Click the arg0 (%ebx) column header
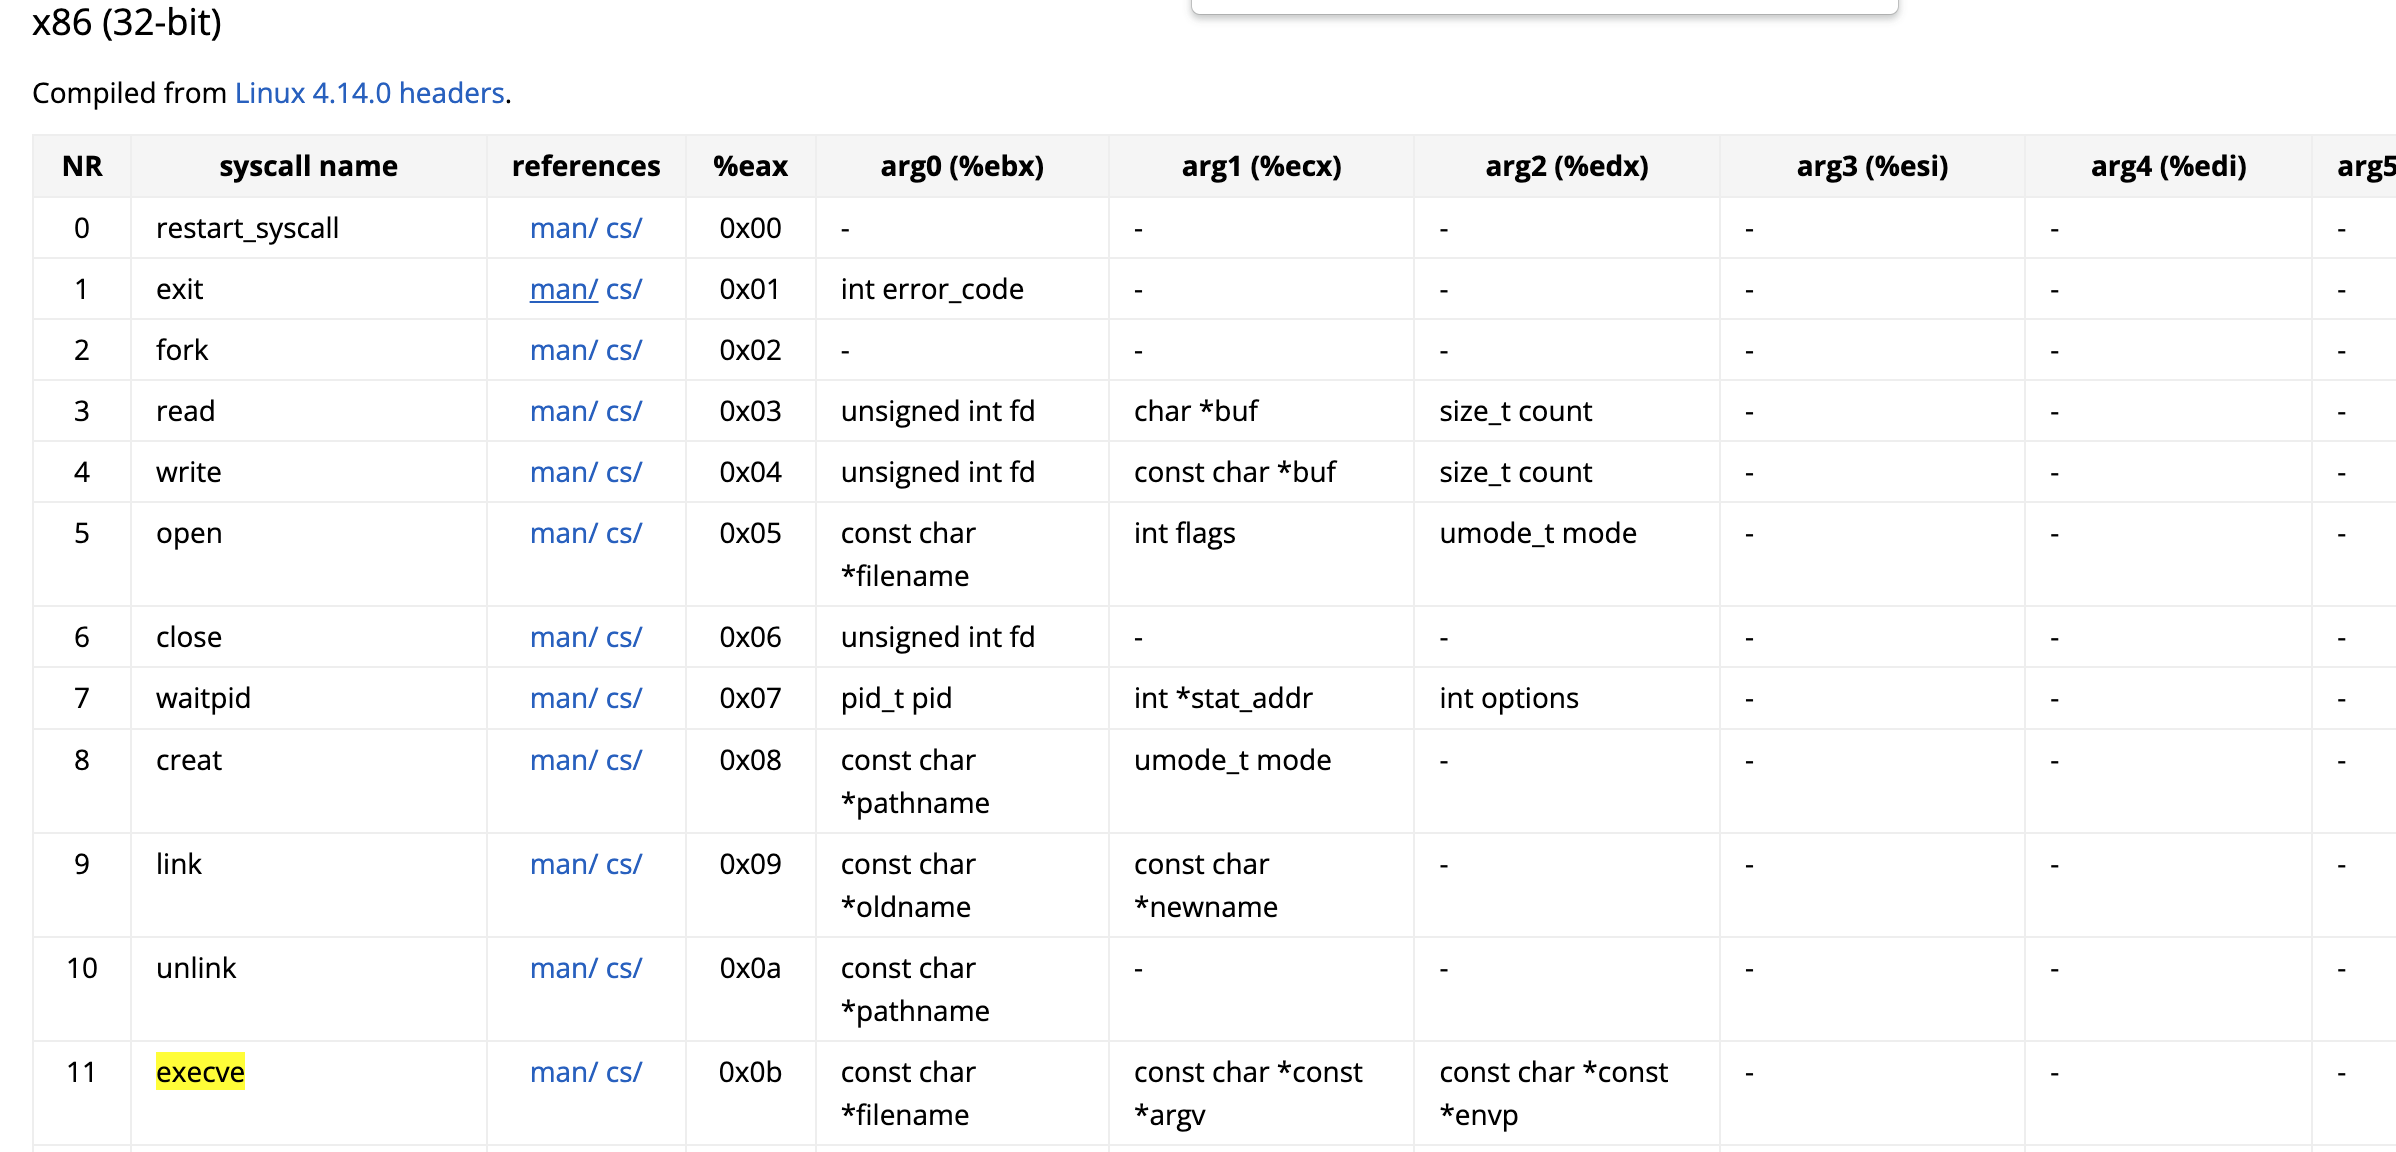This screenshot has height=1152, width=2396. point(962,166)
